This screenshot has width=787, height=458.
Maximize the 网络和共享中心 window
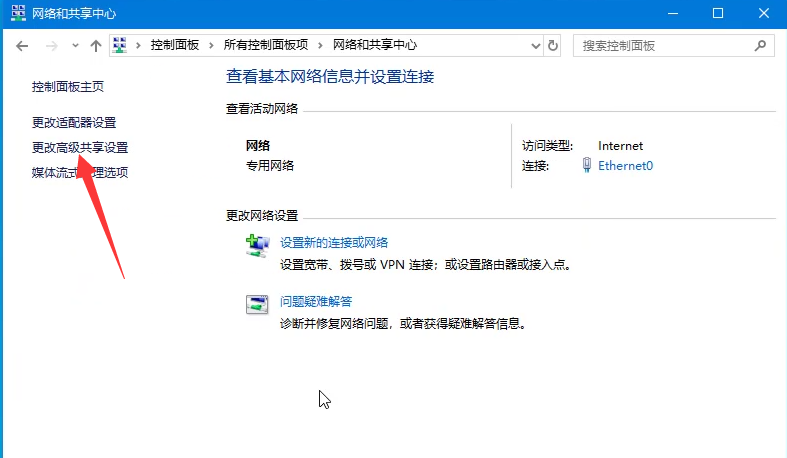coord(718,14)
